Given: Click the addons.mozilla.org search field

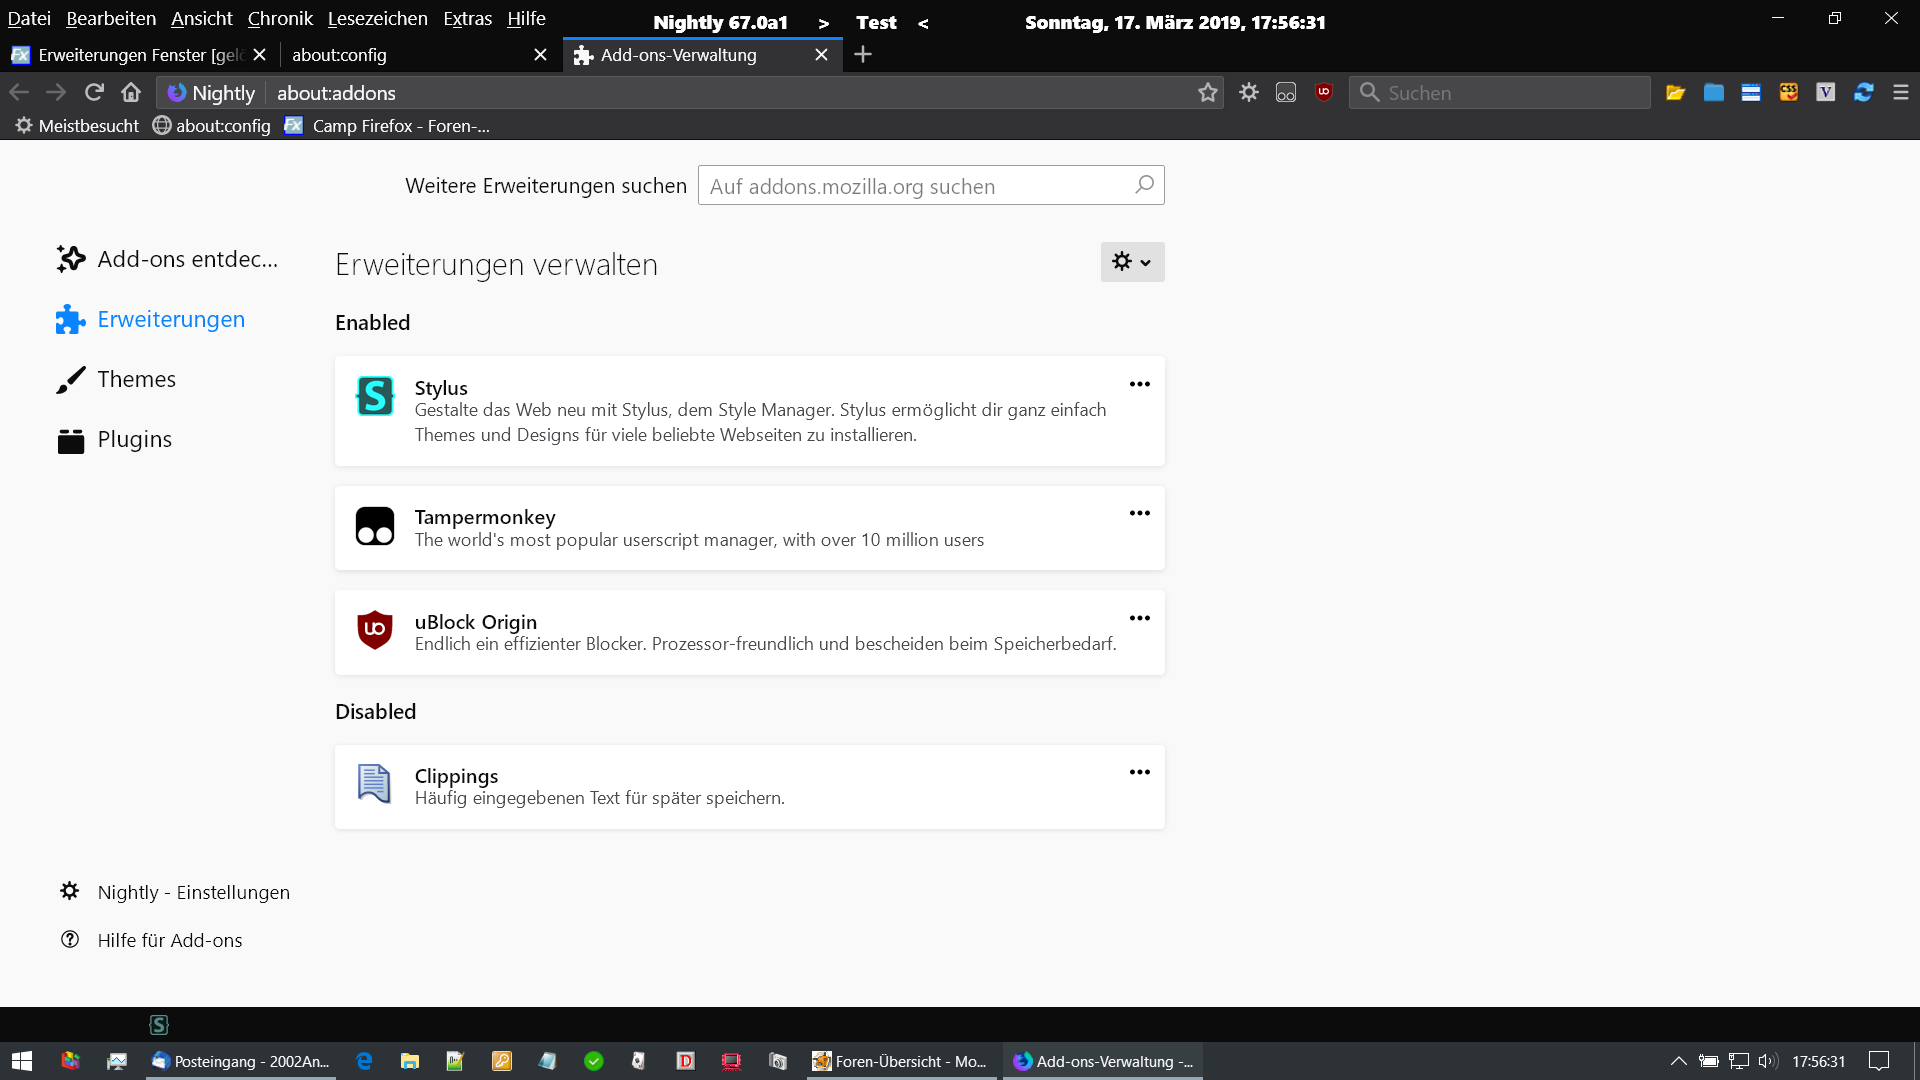Looking at the screenshot, I should (x=915, y=186).
